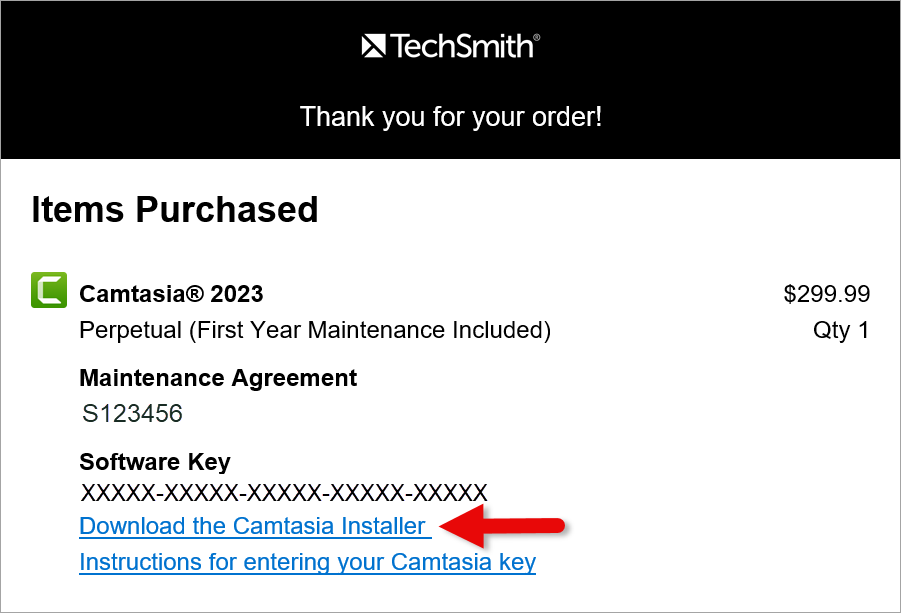The height and width of the screenshot is (613, 901).
Task: Select the Camtasia 2023 product title
Action: pyautogui.click(x=170, y=294)
